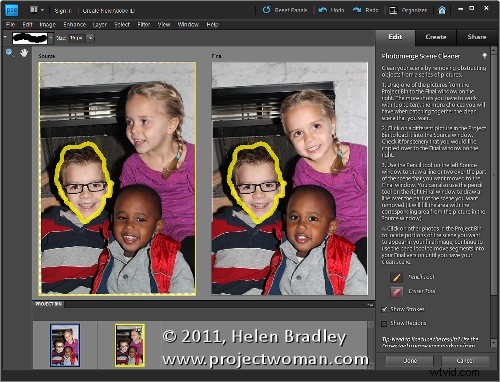
Task: Go to the Home welcome screen icon
Action: (x=442, y=10)
